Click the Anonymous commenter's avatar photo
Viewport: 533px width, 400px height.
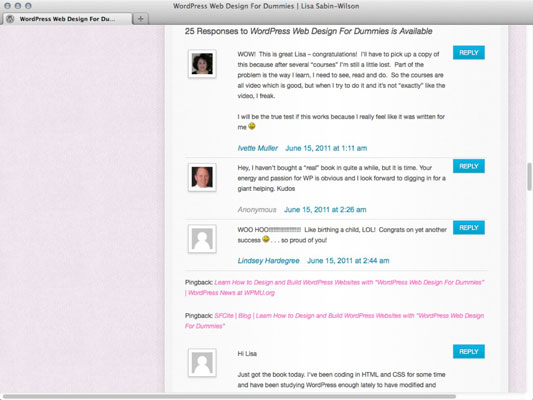202,177
